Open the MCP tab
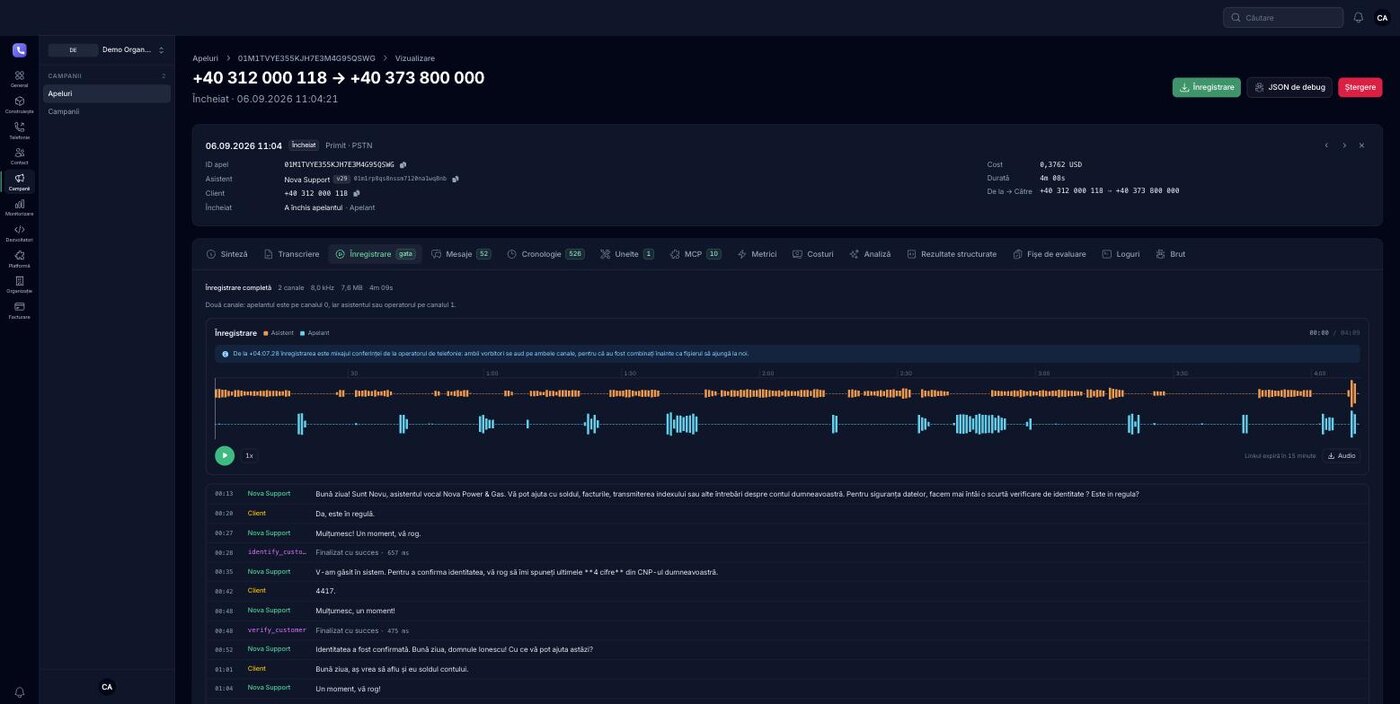Viewport: 1400px width, 704px height. click(695, 254)
